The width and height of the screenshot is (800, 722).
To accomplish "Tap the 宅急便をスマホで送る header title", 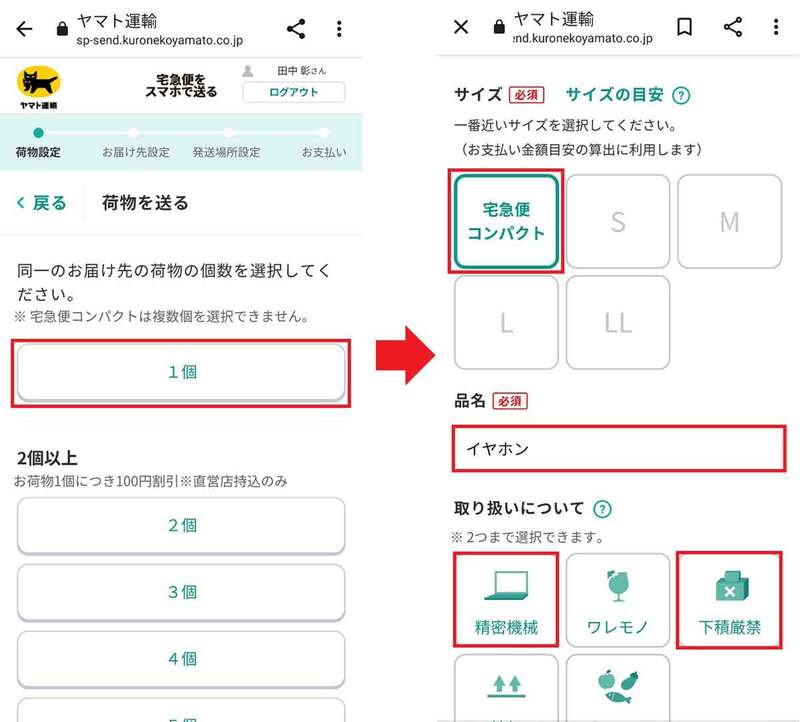I will tap(181, 86).
